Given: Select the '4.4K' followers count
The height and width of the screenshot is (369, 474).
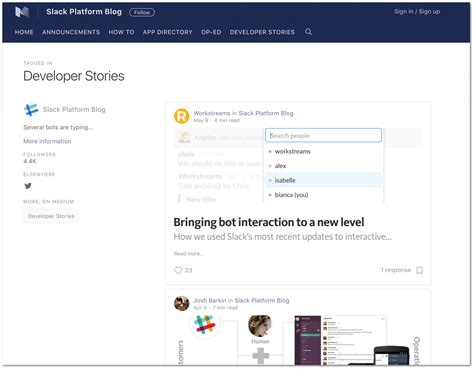Looking at the screenshot, I should click(30, 161).
